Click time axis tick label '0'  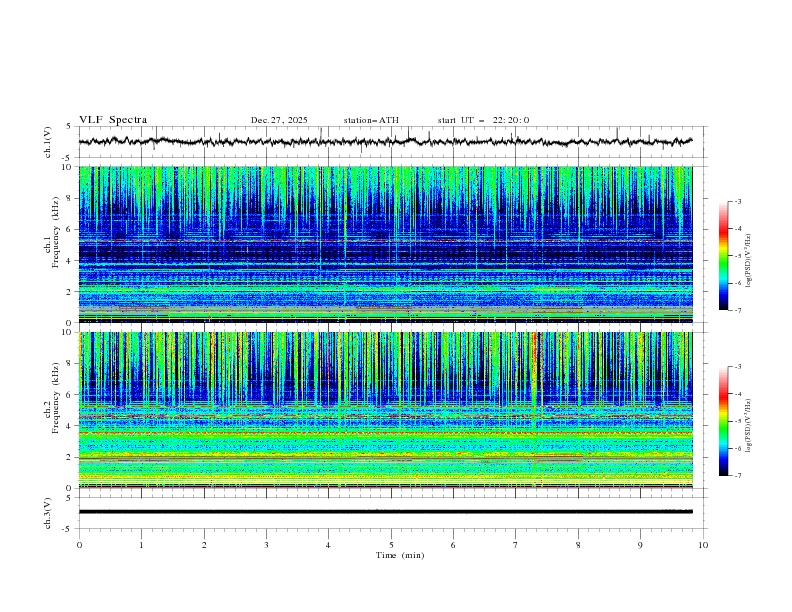click(79, 545)
